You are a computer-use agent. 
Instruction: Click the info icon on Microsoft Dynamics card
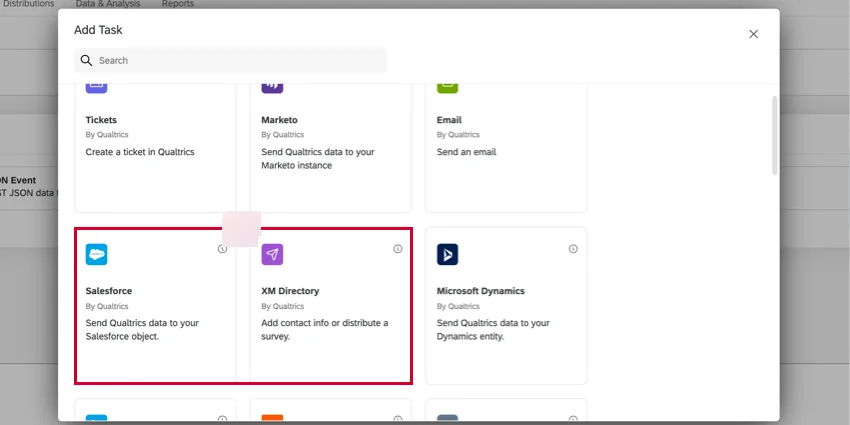[x=573, y=249]
